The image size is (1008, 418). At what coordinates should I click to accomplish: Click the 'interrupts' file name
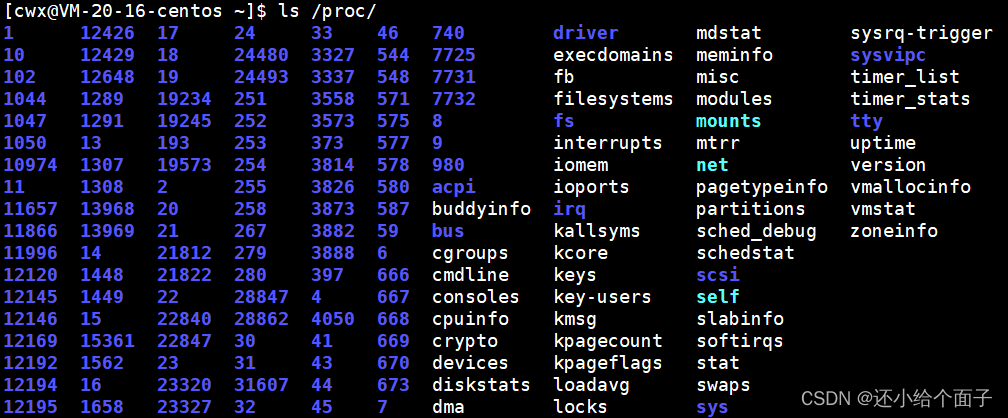point(608,143)
